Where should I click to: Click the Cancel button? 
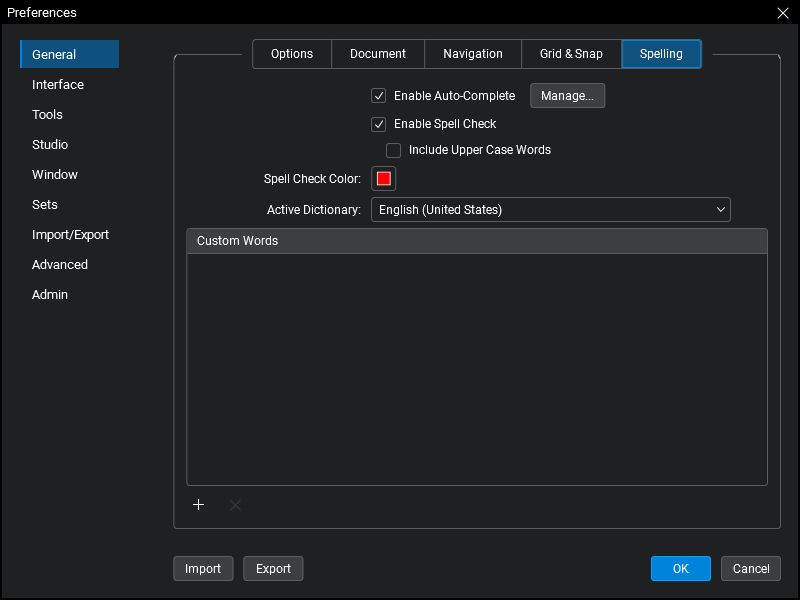click(x=750, y=569)
